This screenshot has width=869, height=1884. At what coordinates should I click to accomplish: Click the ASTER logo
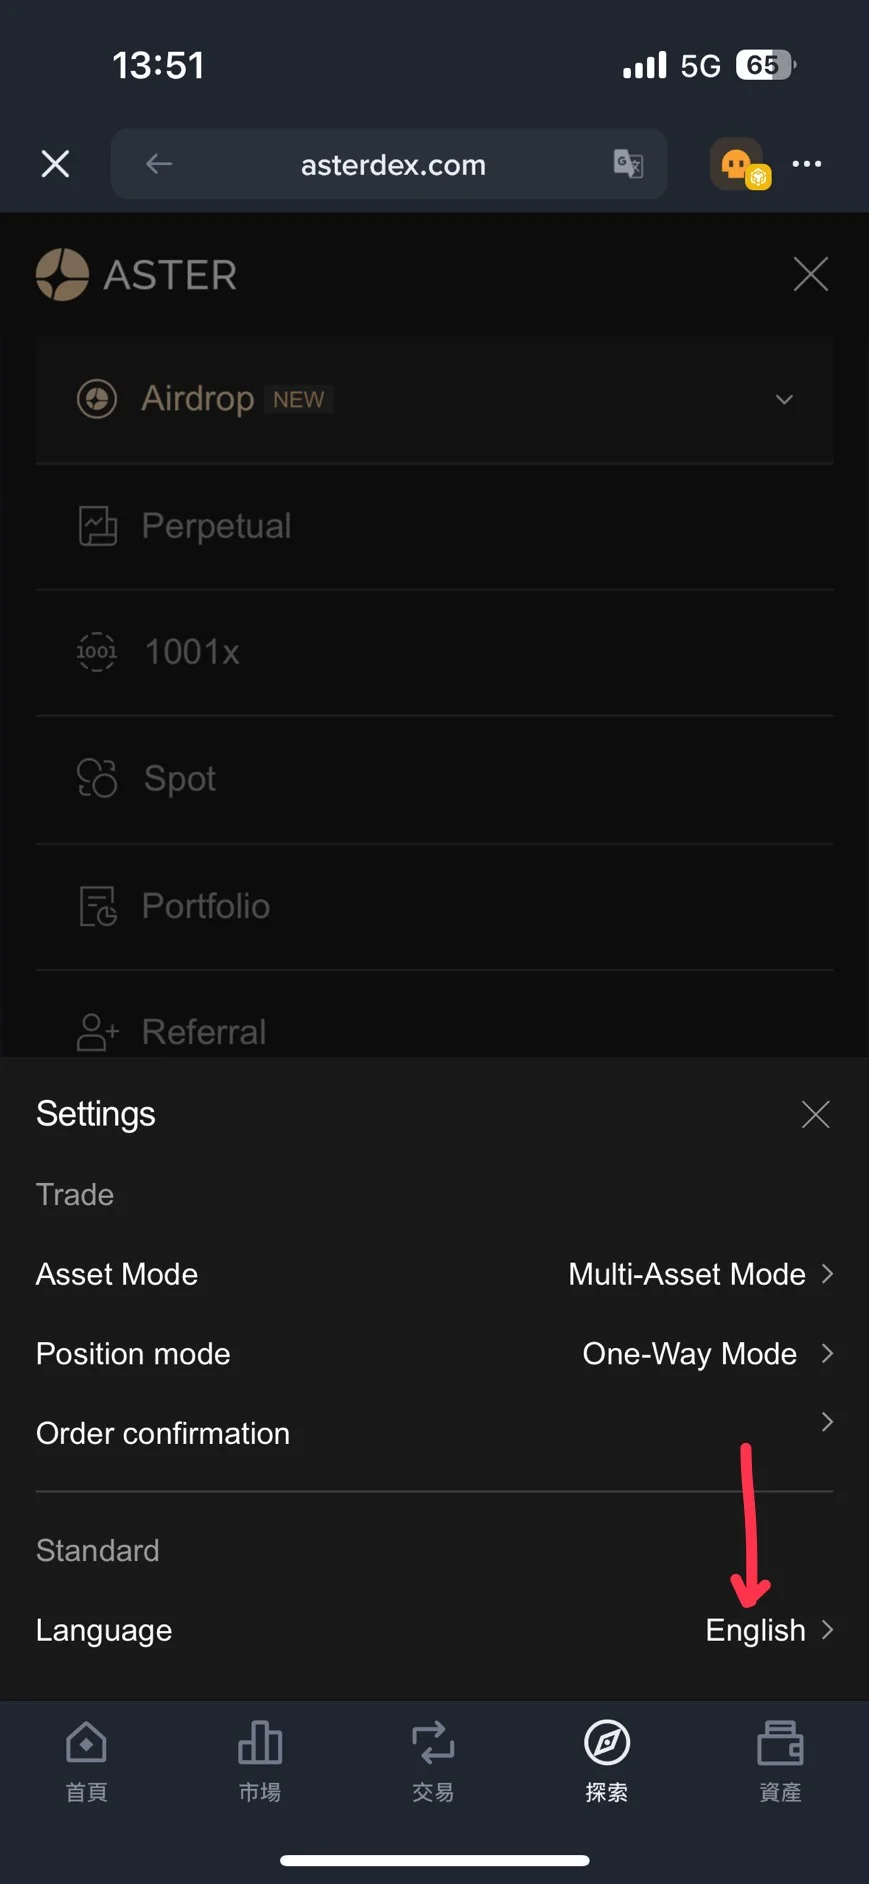tap(137, 275)
